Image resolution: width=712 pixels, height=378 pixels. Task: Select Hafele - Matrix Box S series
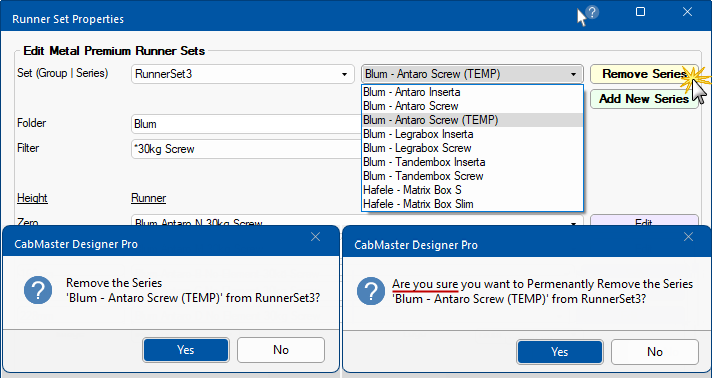[x=472, y=190]
